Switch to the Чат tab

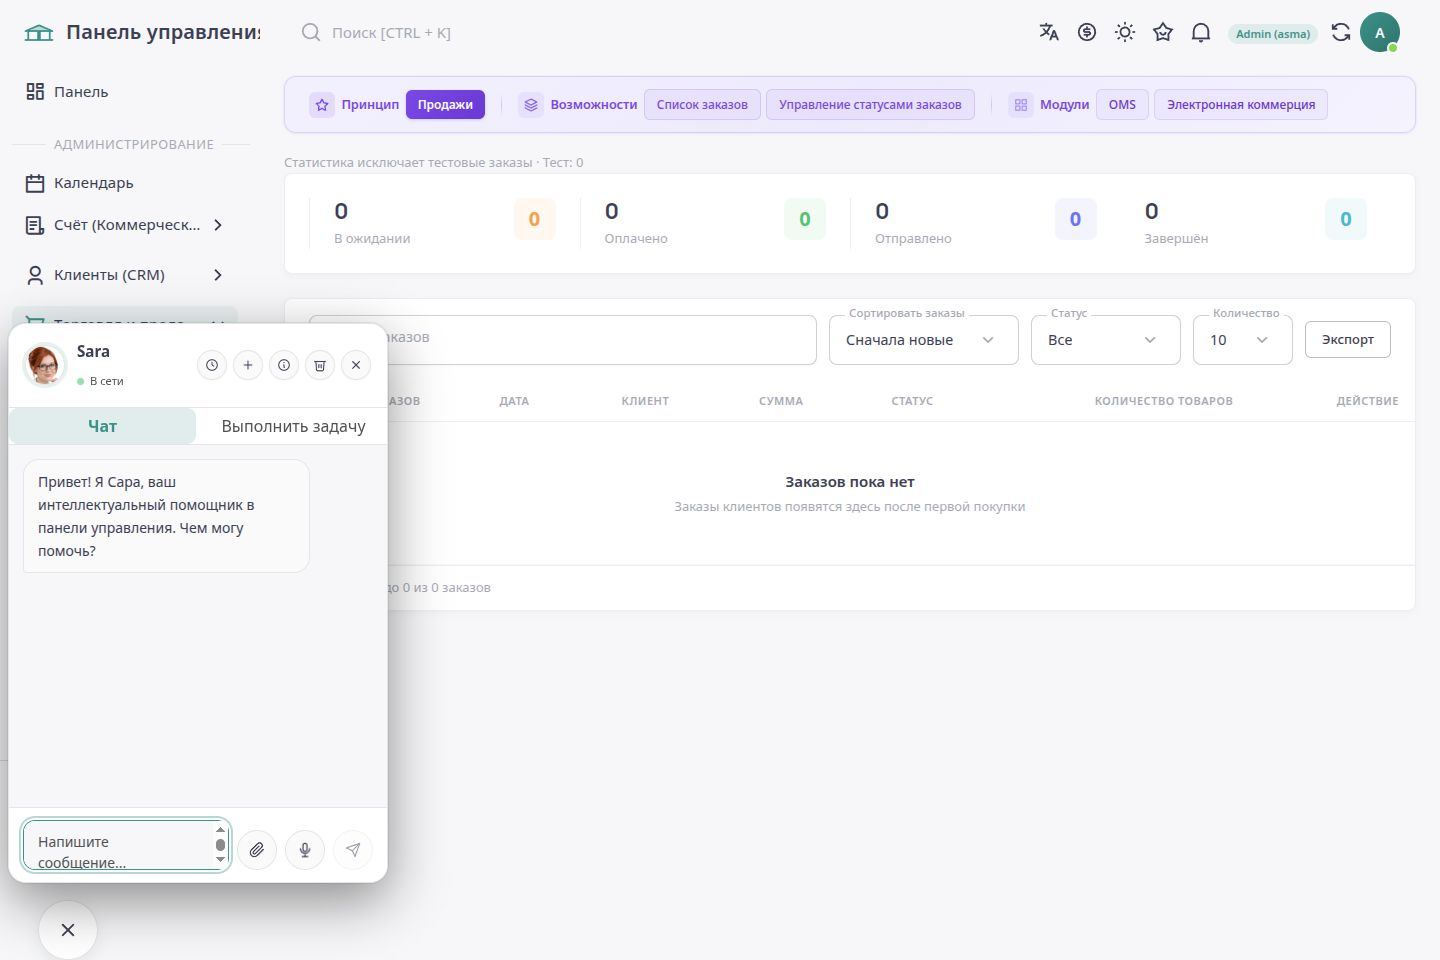click(x=102, y=426)
